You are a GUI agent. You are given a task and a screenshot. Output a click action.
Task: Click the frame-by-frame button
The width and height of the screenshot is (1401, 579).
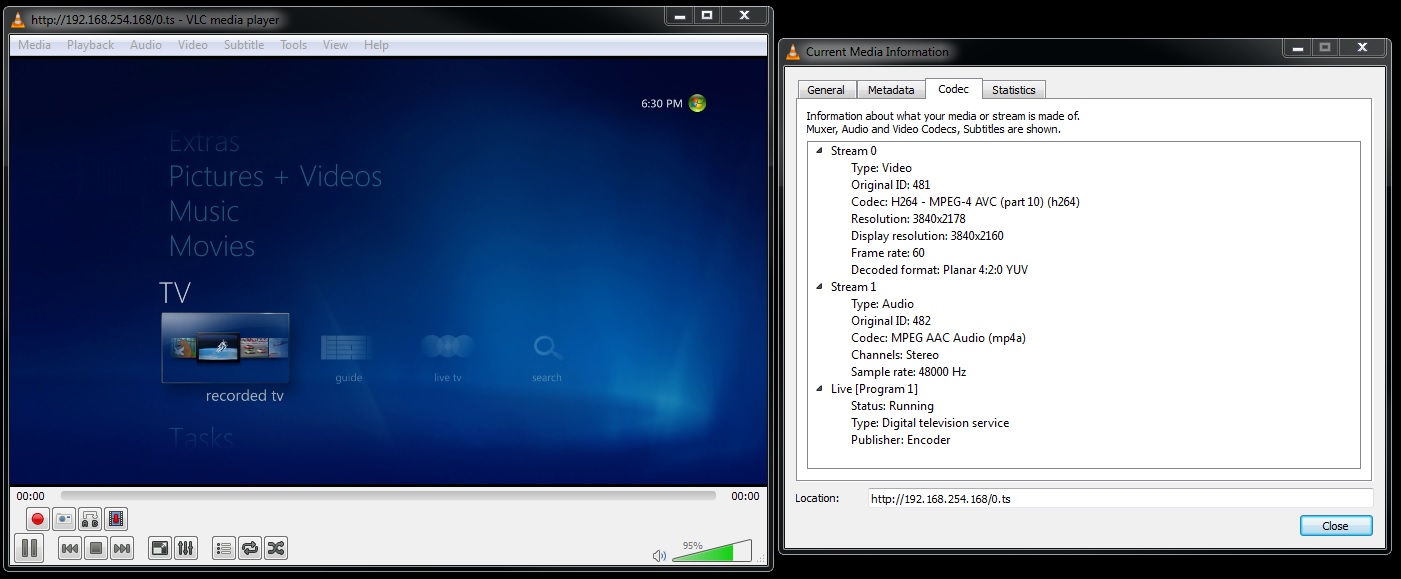pyautogui.click(x=116, y=519)
